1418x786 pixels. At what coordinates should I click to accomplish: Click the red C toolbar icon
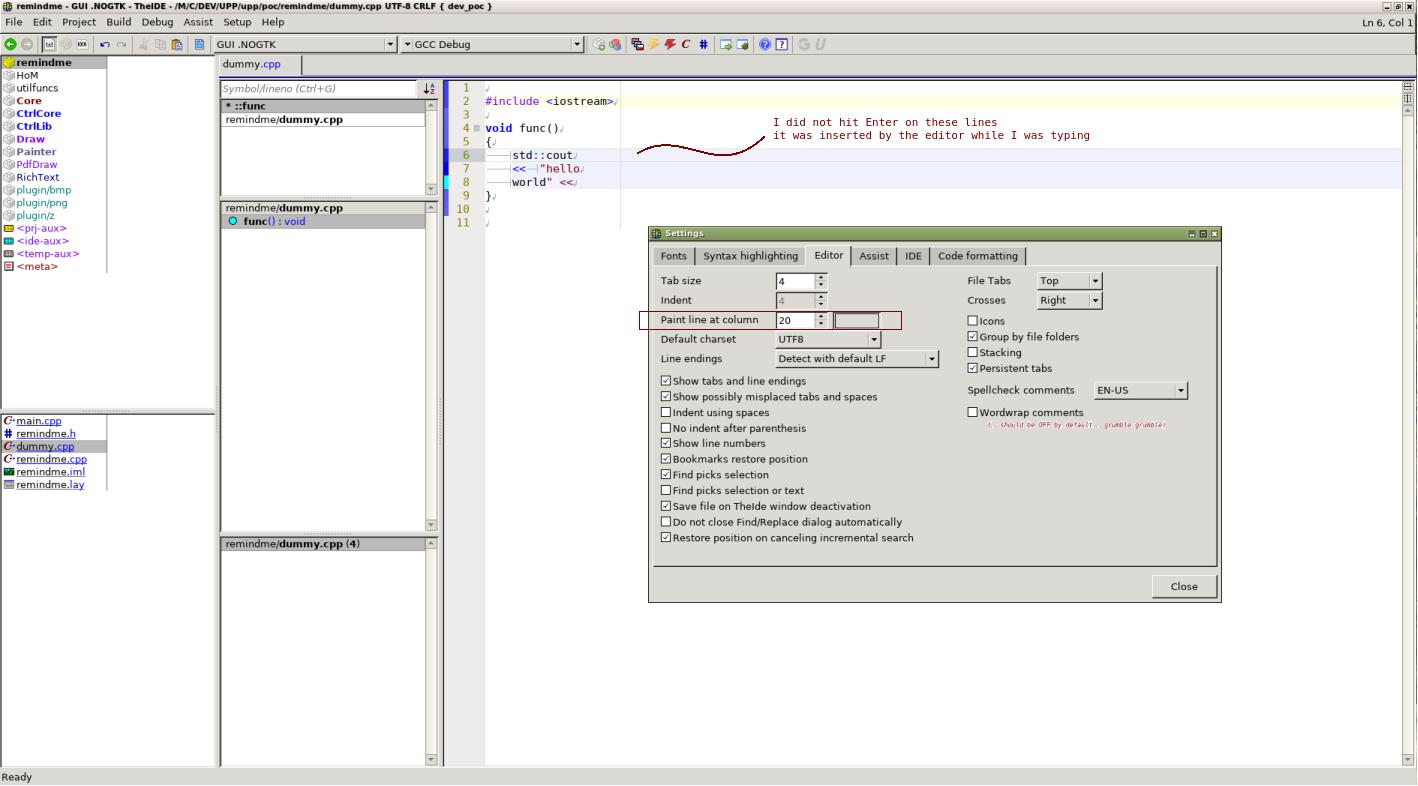[686, 45]
